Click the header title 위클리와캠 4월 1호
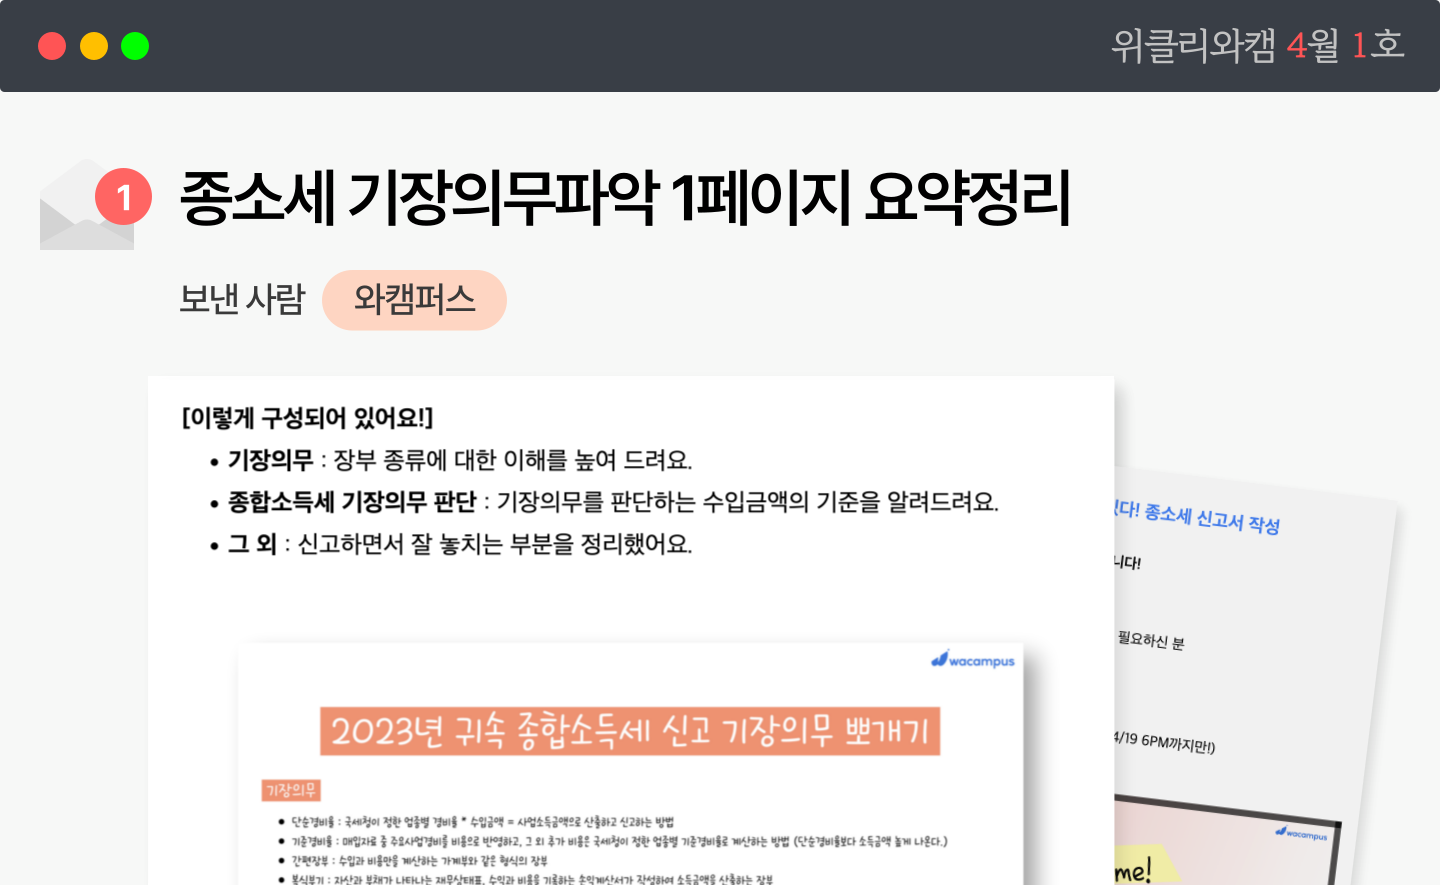Screen dimensions: 1440x885 [x=1258, y=45]
